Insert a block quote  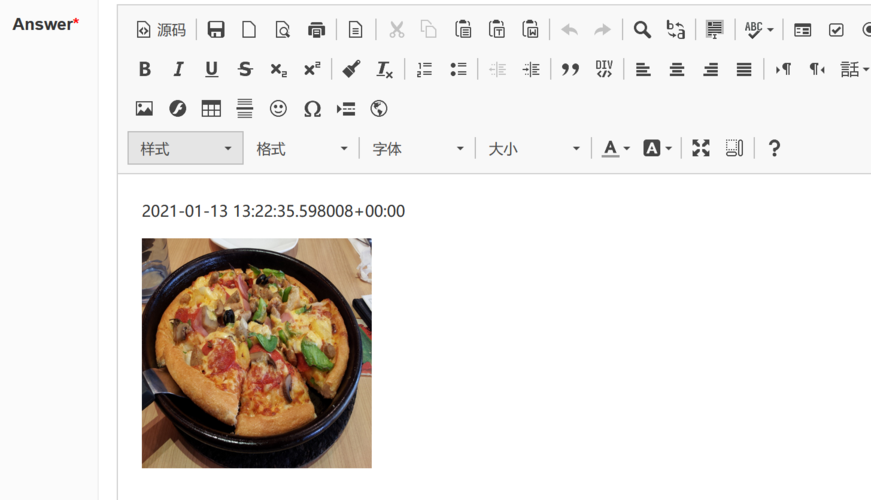point(570,69)
